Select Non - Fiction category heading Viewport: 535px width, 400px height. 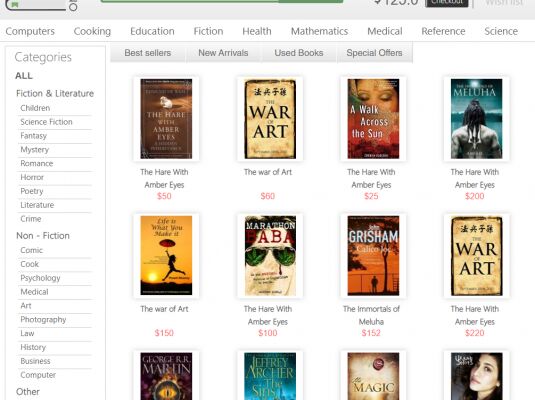[43, 236]
